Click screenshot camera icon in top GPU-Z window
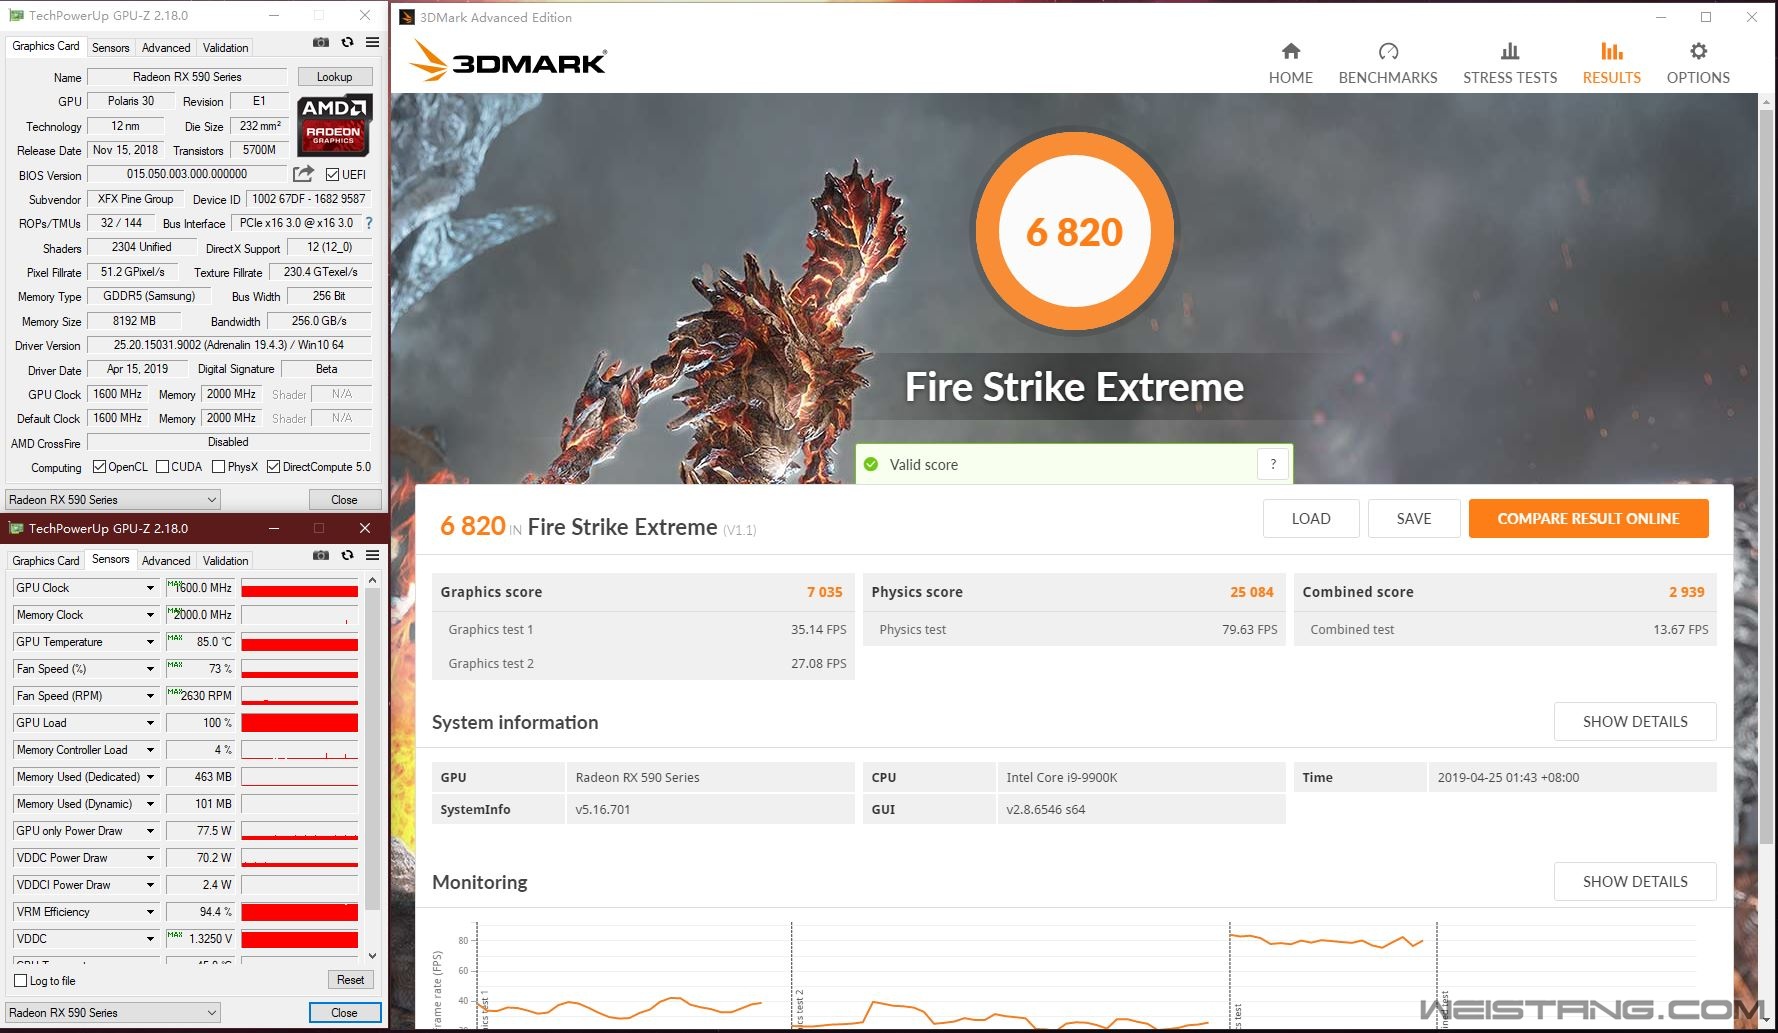Viewport: 1778px width, 1033px height. (x=321, y=42)
